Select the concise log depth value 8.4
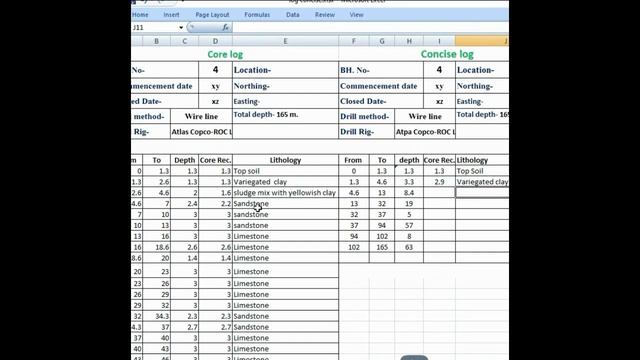This screenshot has width=640, height=360. tap(409, 193)
